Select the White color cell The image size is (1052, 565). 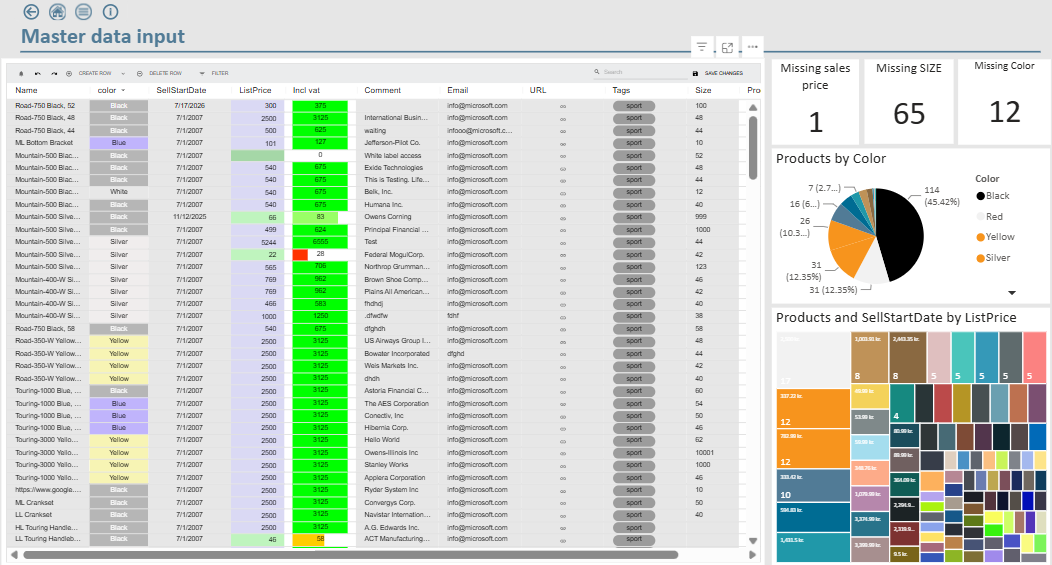[119, 193]
